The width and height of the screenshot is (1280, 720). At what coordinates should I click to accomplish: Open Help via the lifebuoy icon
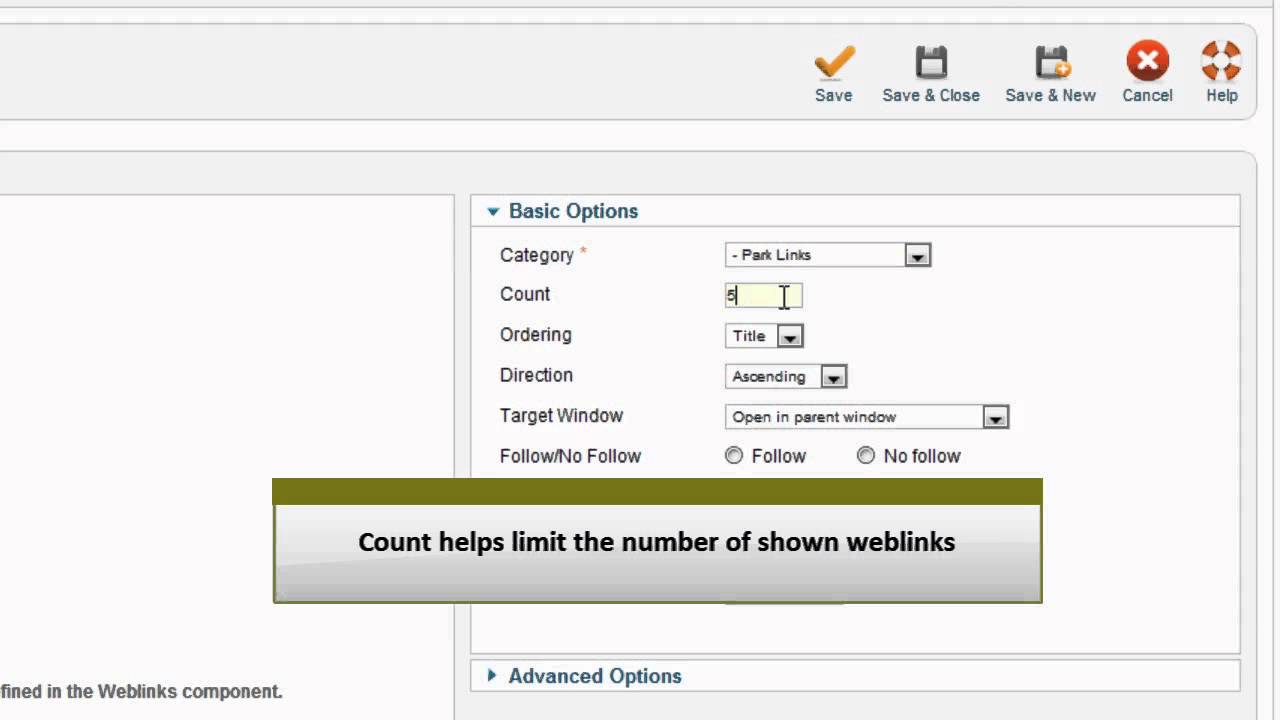tap(1221, 61)
